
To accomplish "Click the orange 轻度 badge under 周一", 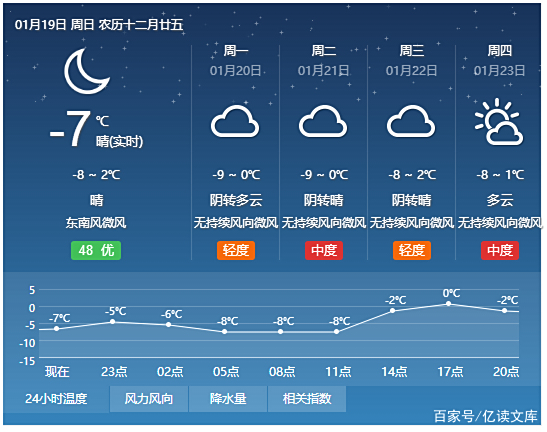I will pos(236,251).
